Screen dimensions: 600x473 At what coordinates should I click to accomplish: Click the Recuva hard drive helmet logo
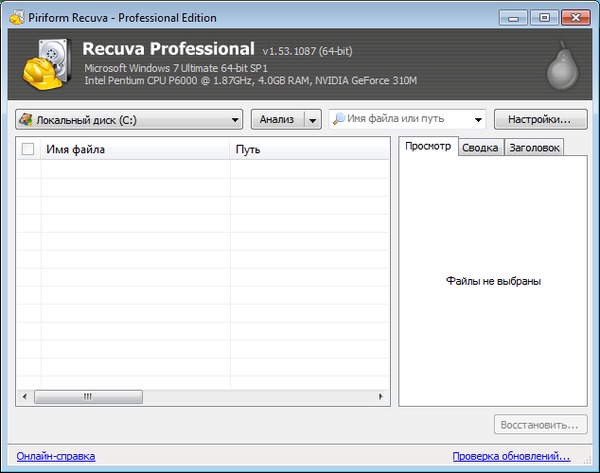[44, 65]
